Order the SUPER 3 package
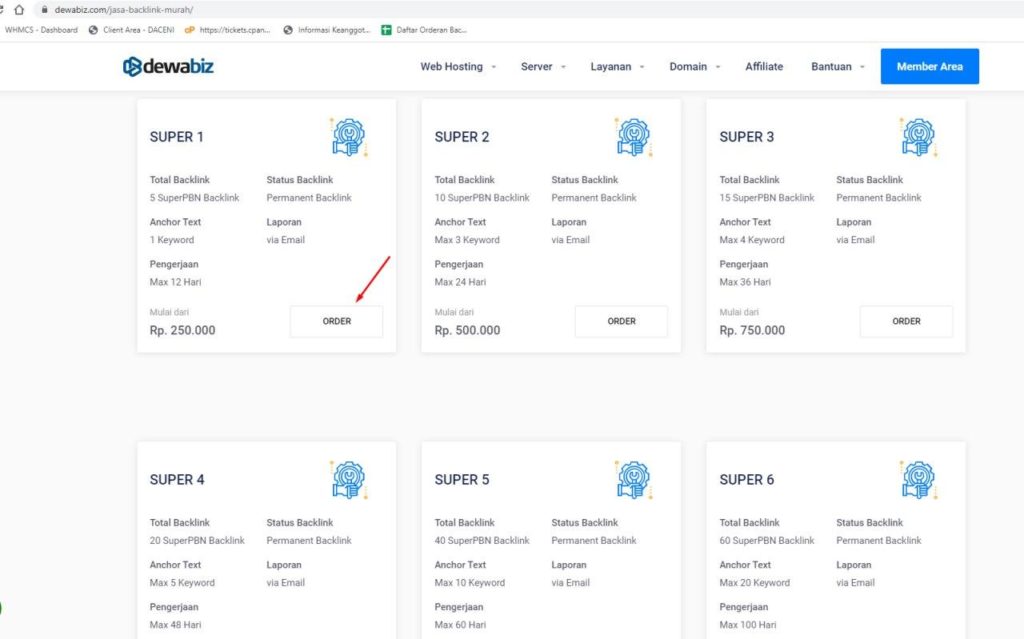This screenshot has width=1024, height=639. [906, 321]
